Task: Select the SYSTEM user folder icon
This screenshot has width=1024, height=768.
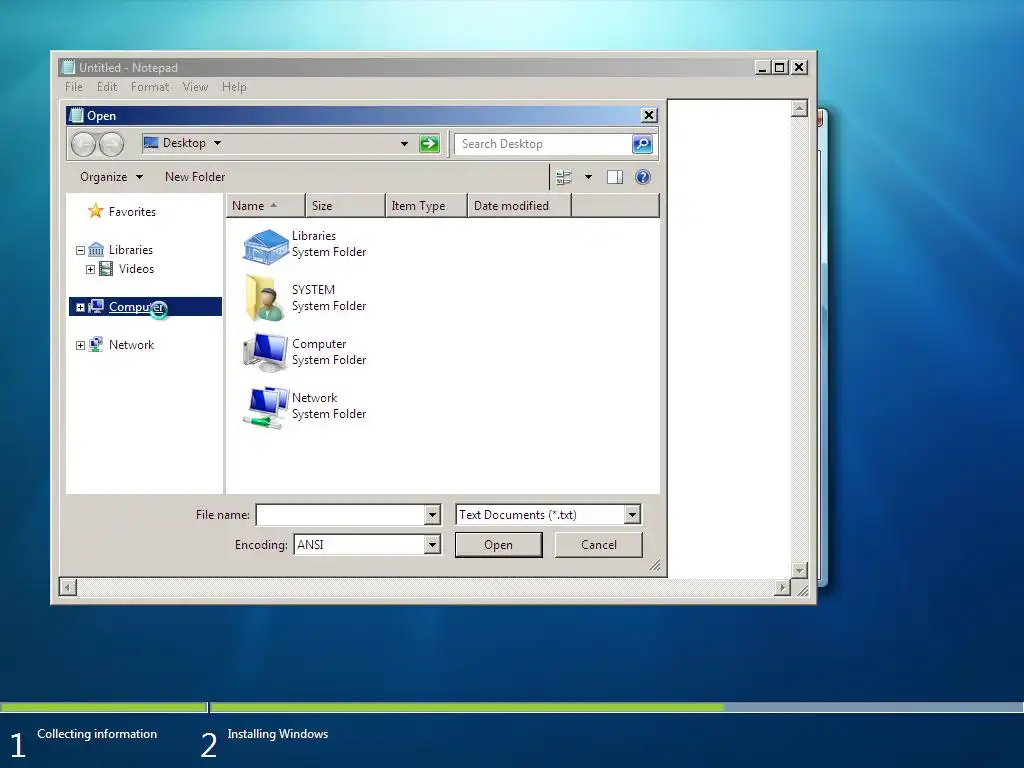Action: (x=264, y=298)
